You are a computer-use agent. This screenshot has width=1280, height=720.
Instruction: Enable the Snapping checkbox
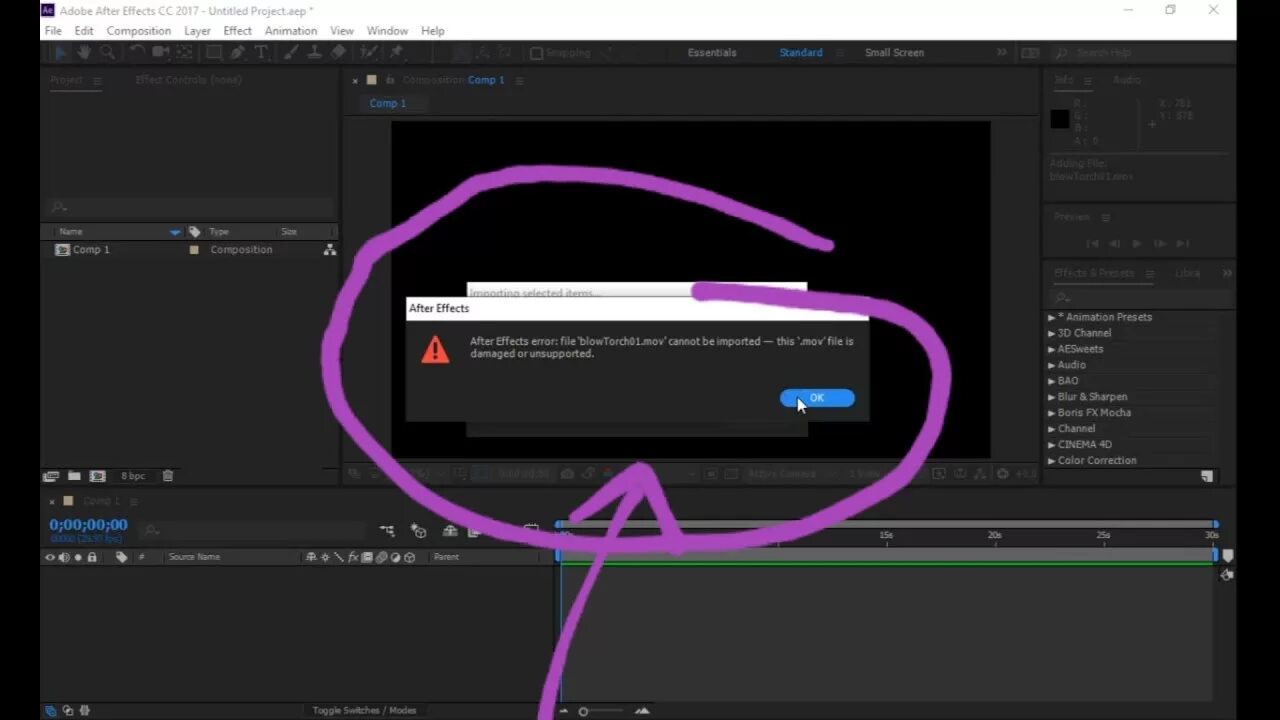[536, 53]
